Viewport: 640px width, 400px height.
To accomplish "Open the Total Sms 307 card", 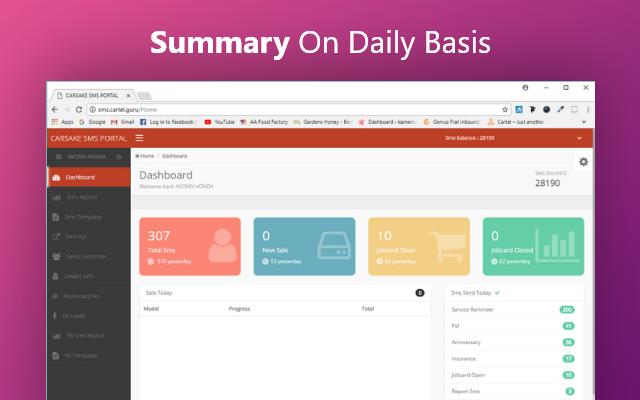I will point(190,247).
